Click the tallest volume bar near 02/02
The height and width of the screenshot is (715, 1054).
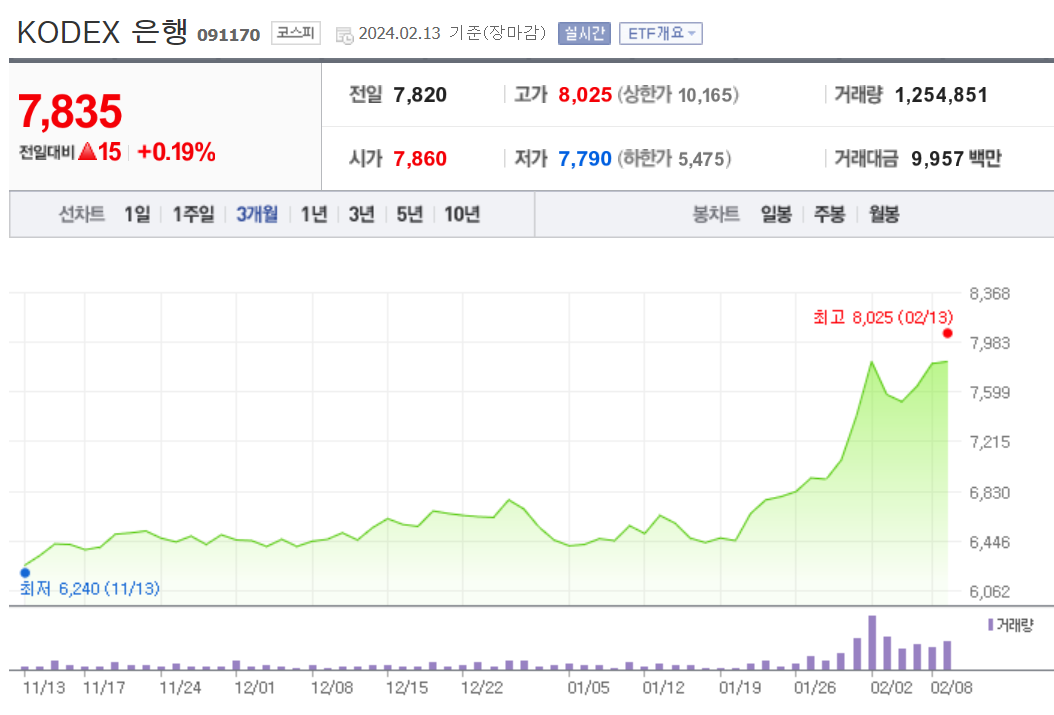[872, 642]
